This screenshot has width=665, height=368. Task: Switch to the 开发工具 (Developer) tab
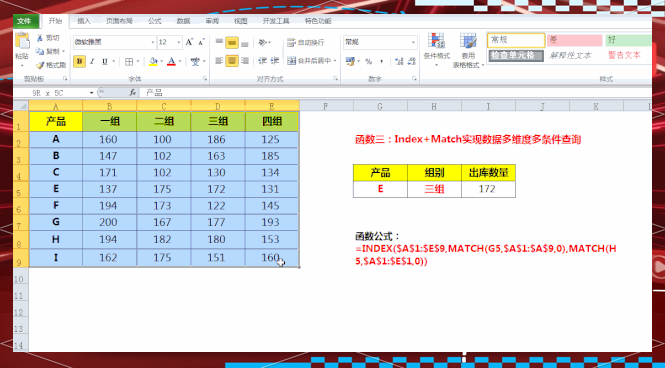click(276, 21)
